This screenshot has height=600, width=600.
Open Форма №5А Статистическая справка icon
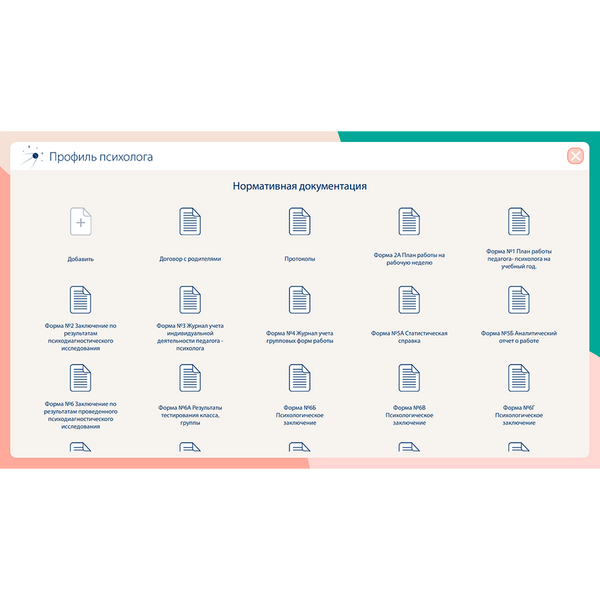409,300
